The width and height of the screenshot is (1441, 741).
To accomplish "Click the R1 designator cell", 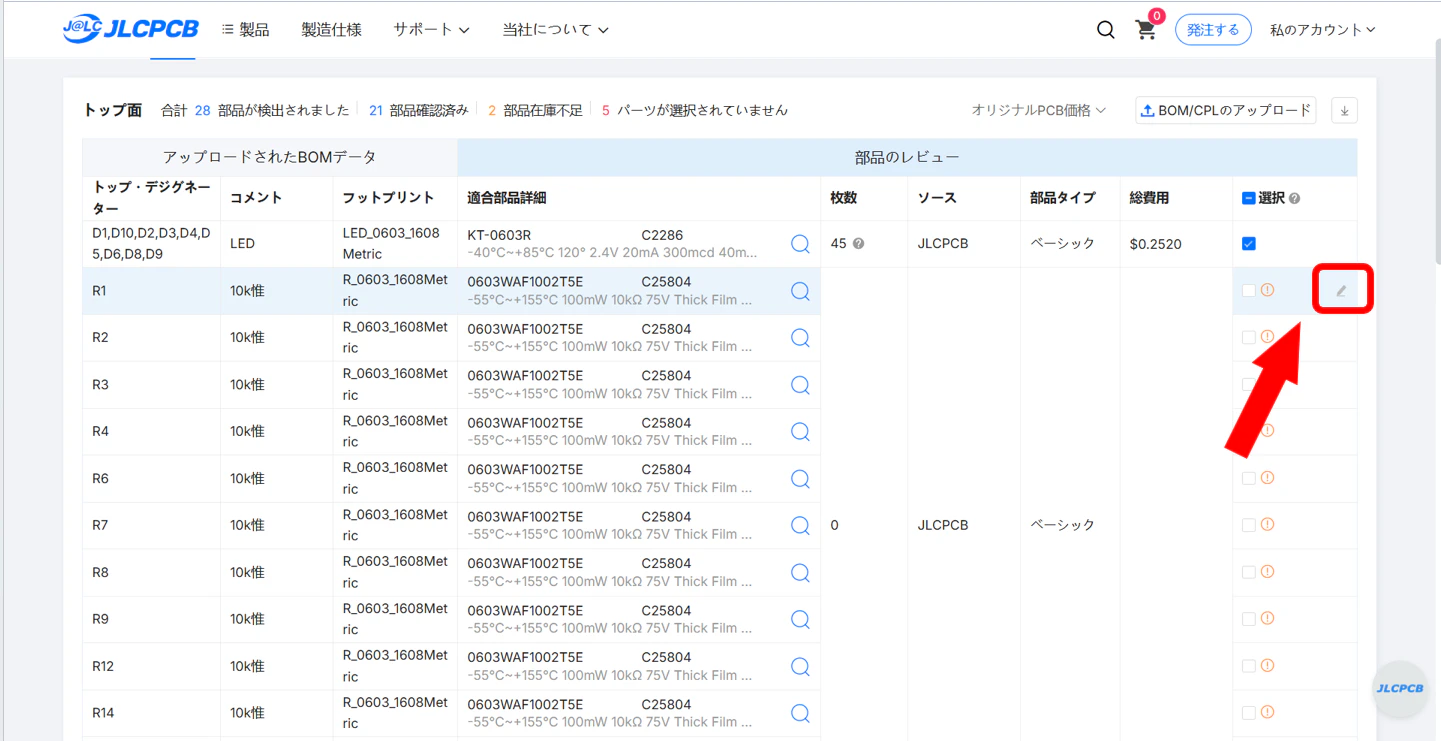I will click(151, 291).
